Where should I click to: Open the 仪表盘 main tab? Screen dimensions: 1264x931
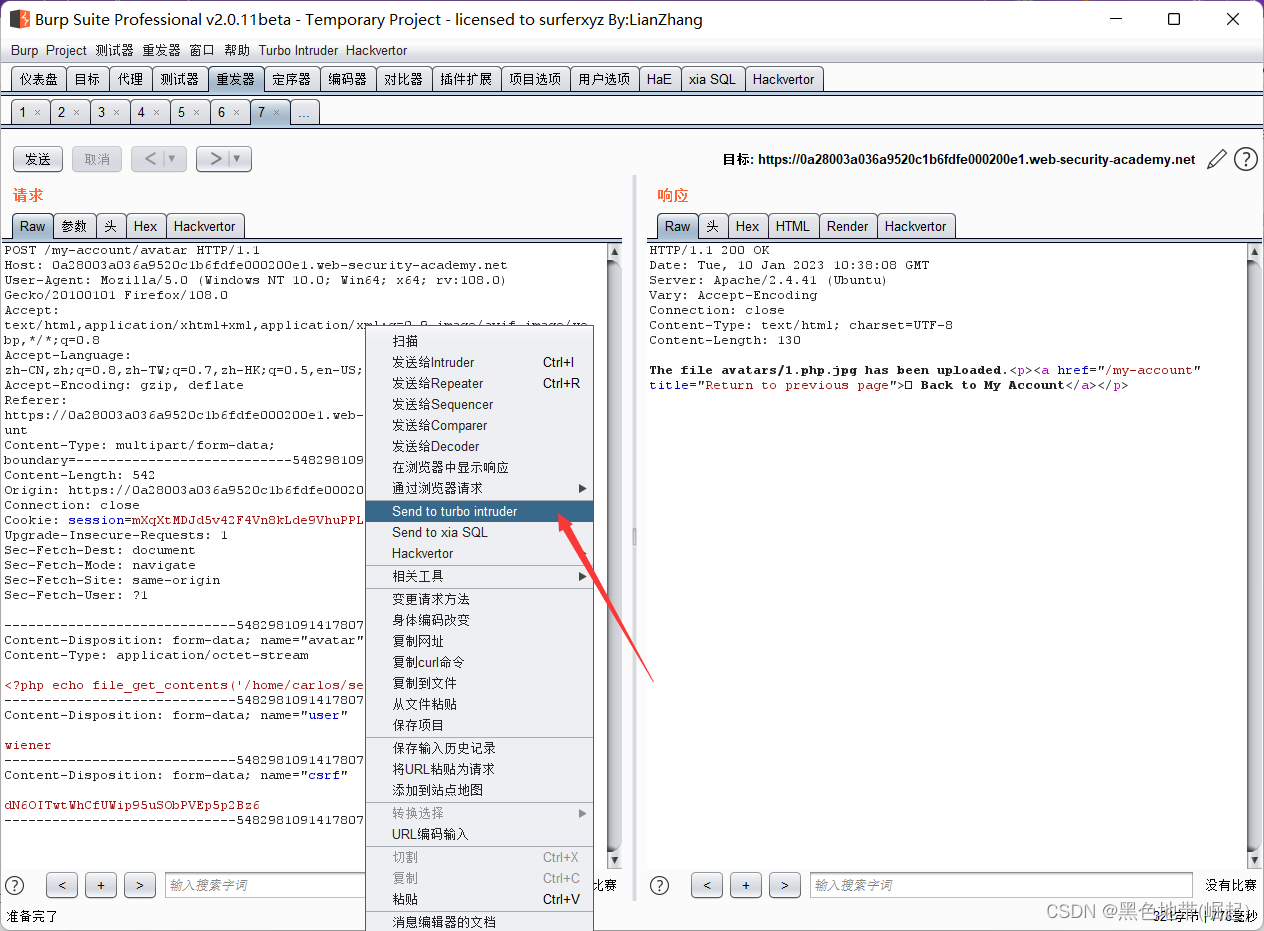pos(39,79)
